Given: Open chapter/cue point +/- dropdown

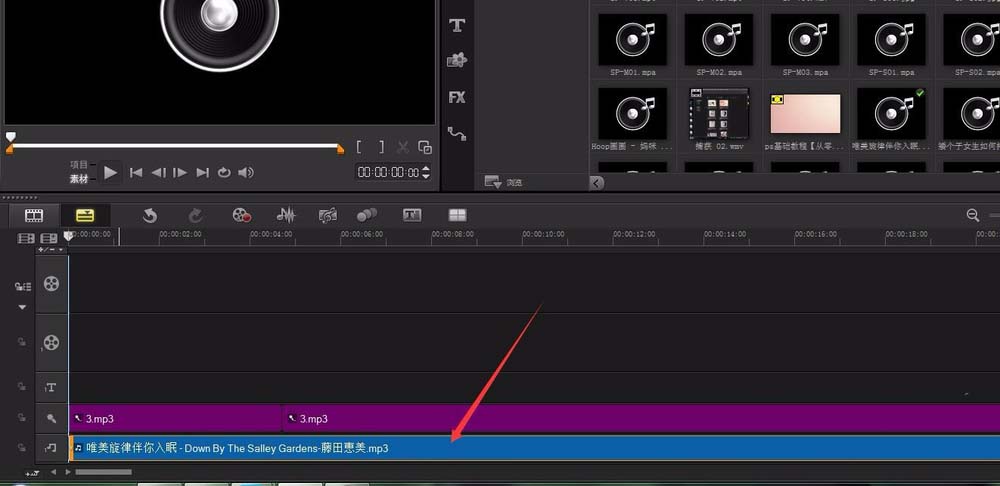Looking at the screenshot, I should coord(51,249).
